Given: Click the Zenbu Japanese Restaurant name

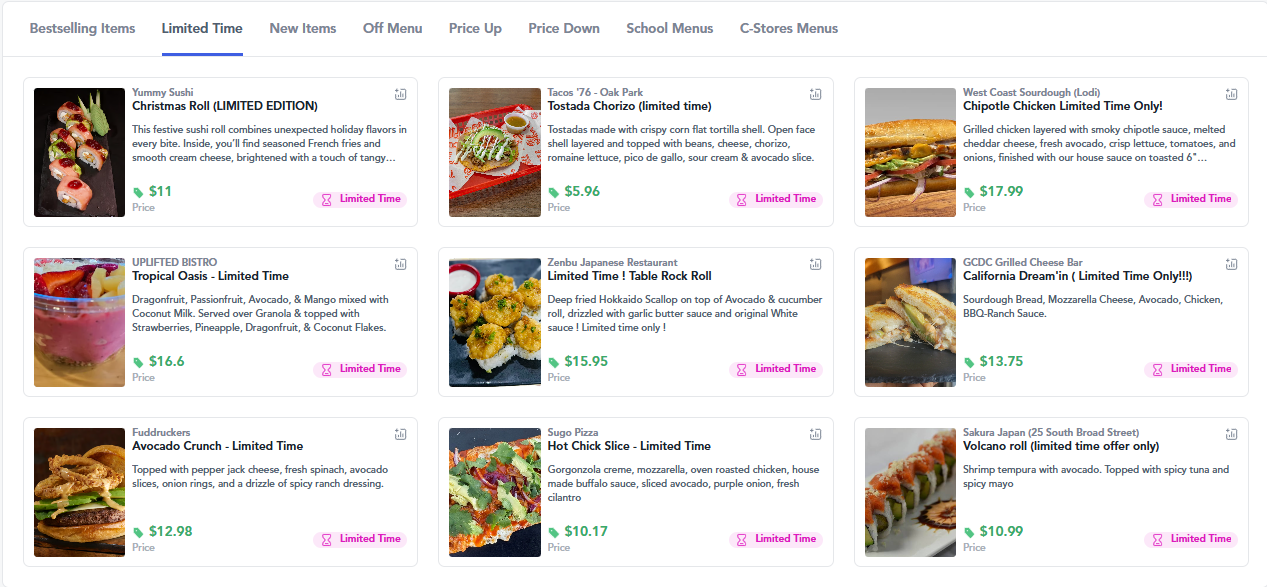Looking at the screenshot, I should click(612, 263).
